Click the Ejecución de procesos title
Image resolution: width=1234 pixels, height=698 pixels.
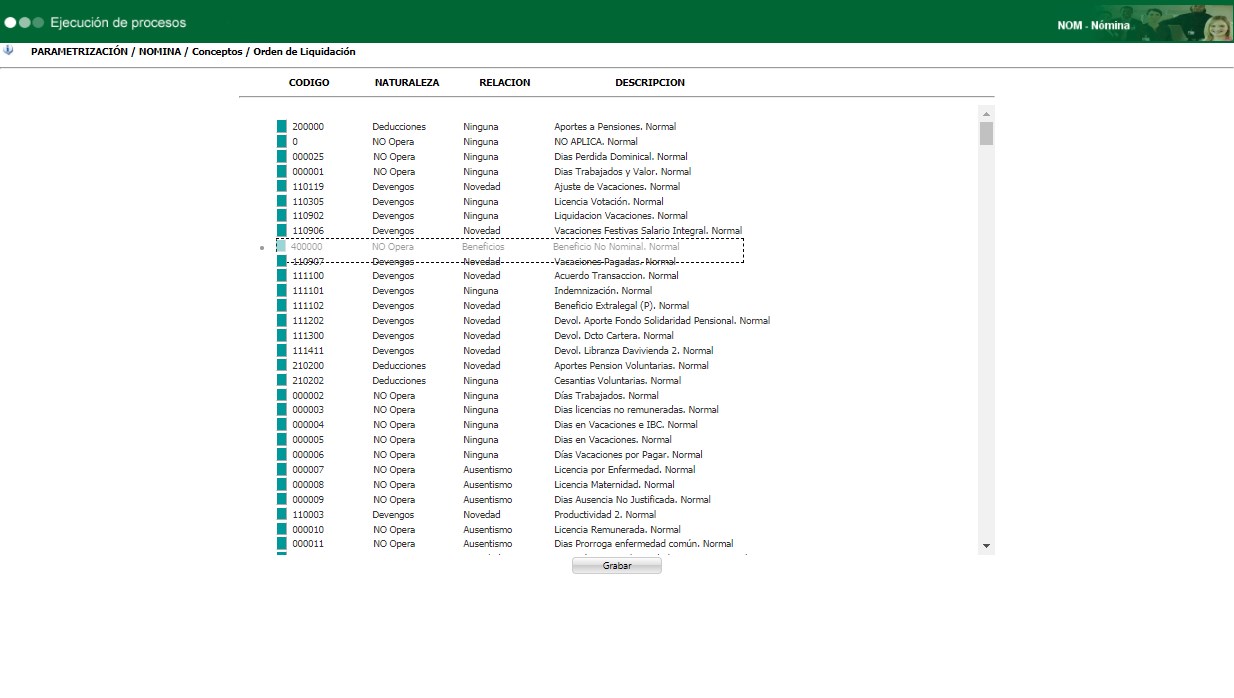pyautogui.click(x=118, y=22)
